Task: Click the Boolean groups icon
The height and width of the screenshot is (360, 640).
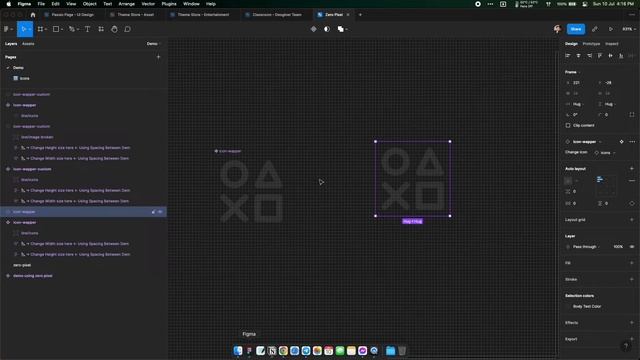Action: point(340,29)
